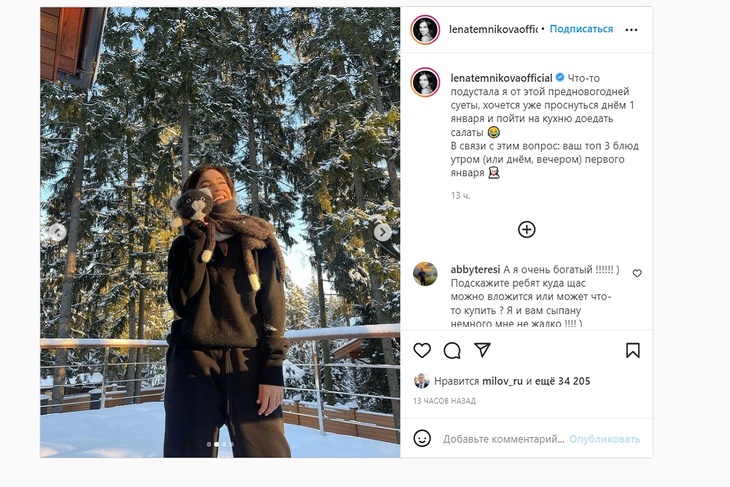The image size is (730, 487).
Task: Load more comments with plus button
Action: 526,230
